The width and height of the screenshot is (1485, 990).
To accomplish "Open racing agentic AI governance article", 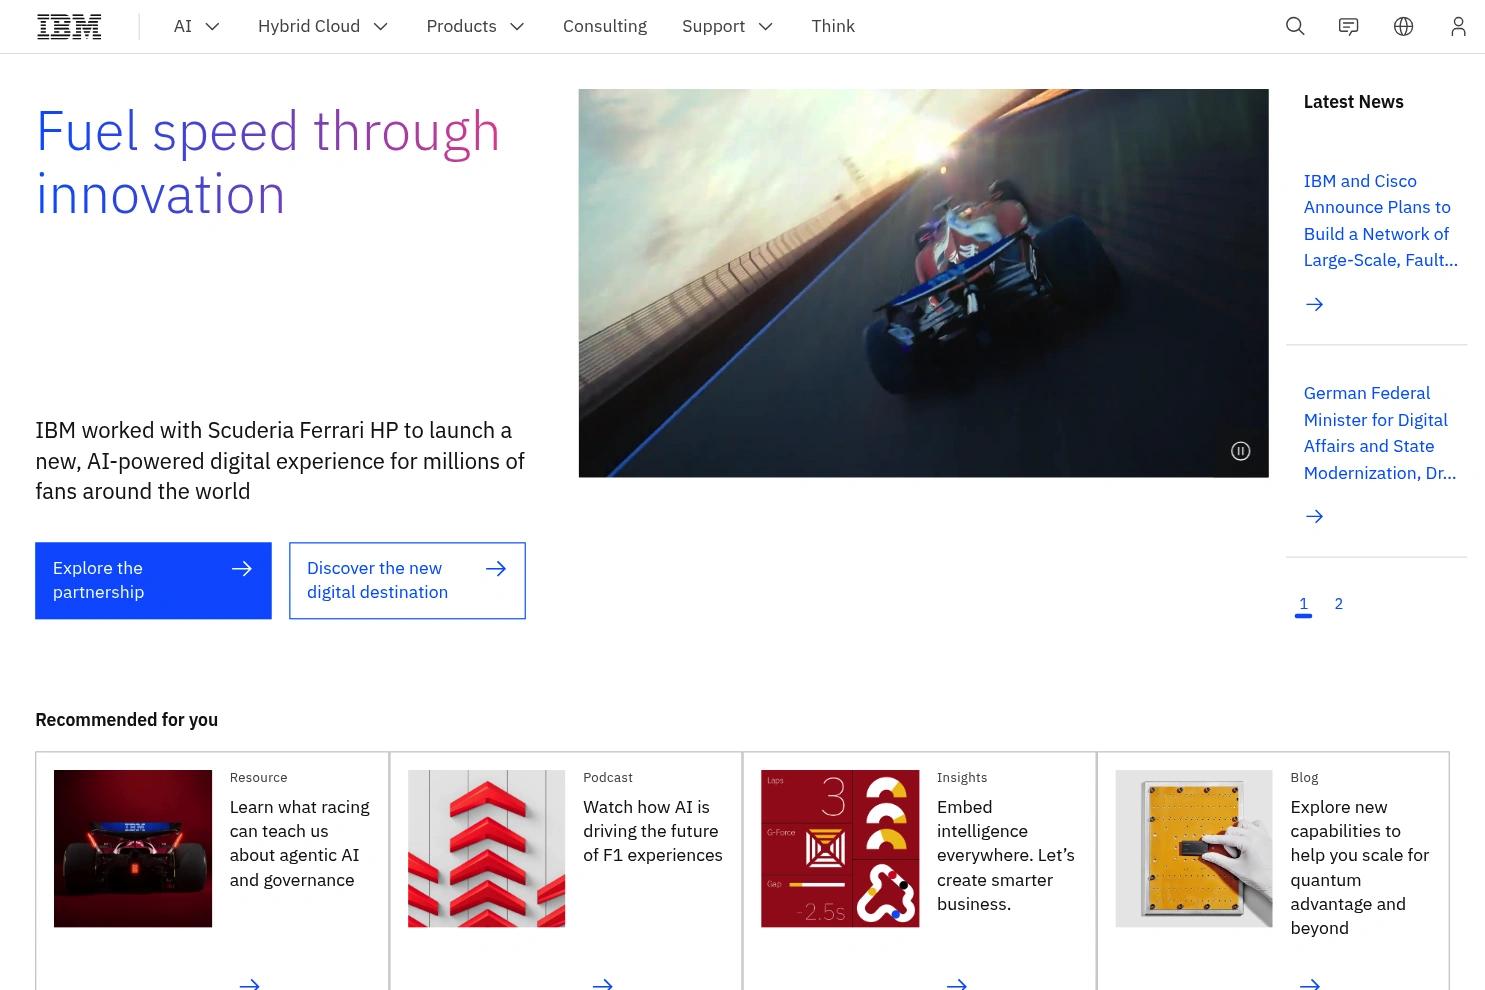I will coord(300,843).
